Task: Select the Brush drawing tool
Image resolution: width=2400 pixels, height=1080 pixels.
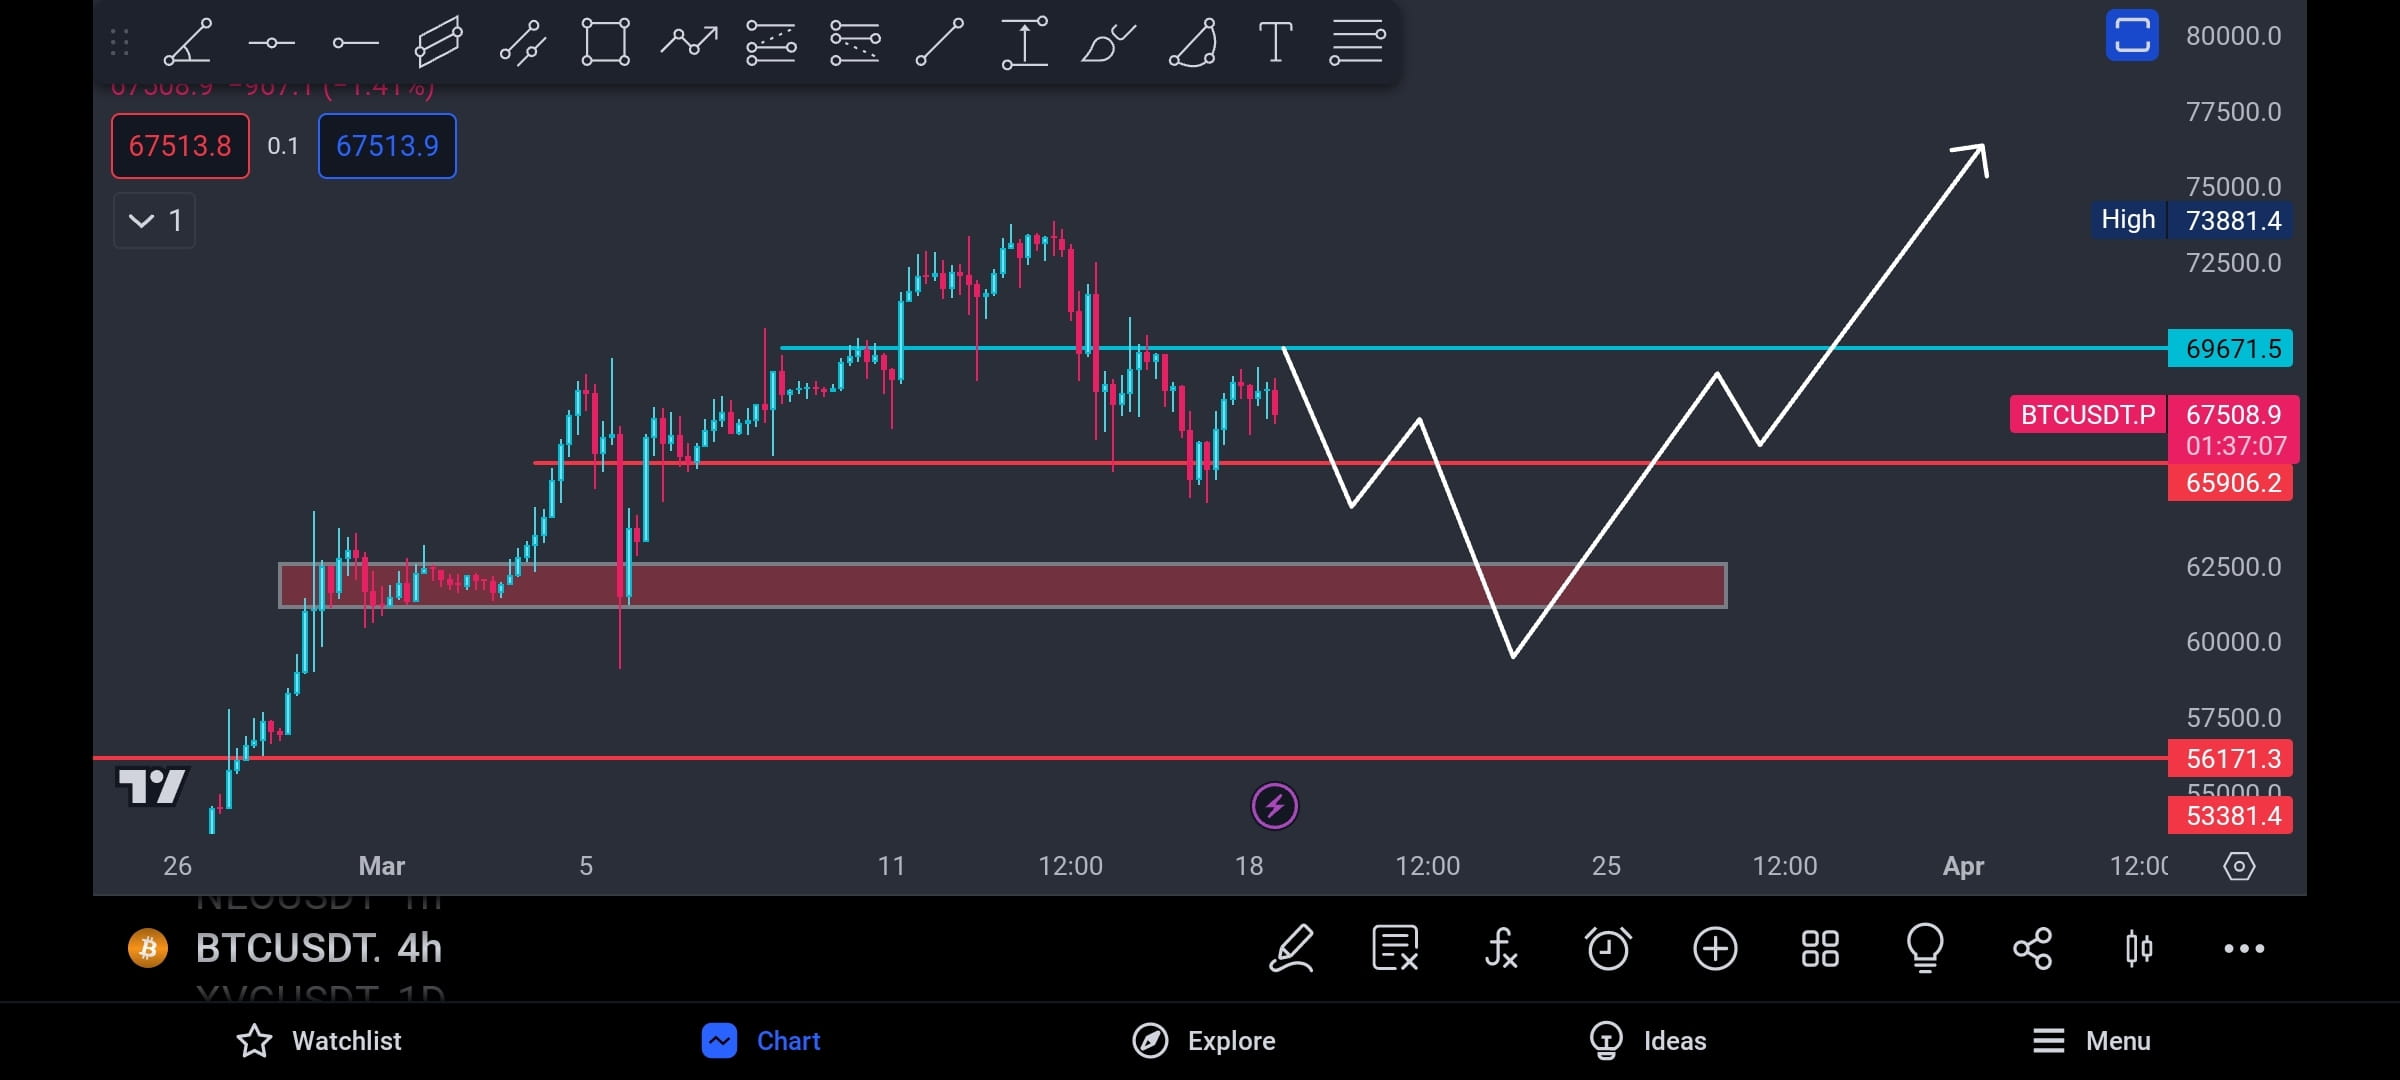Action: click(x=1107, y=42)
